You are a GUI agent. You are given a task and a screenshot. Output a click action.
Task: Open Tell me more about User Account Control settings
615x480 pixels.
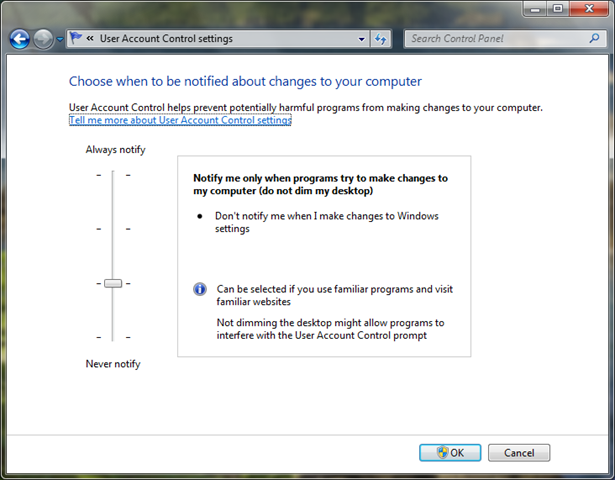coord(180,120)
